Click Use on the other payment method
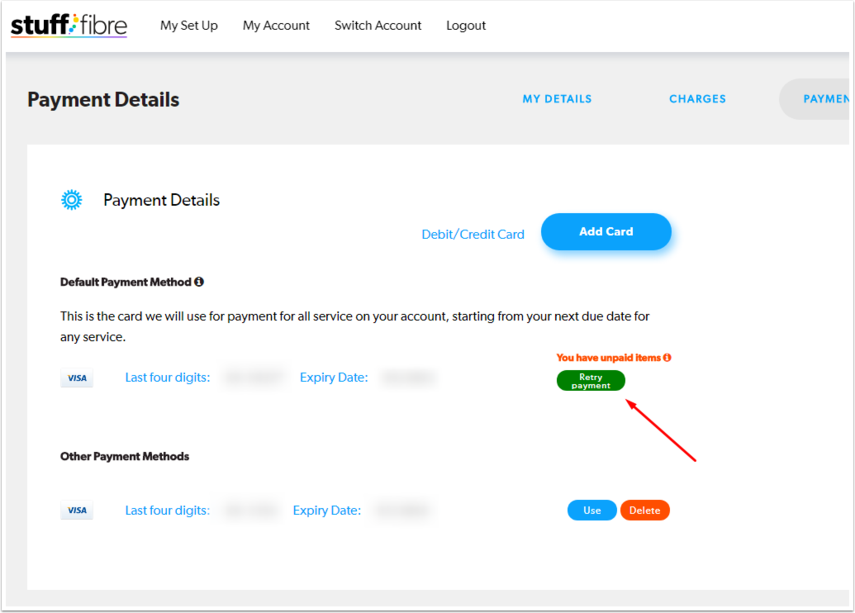The height and width of the screenshot is (613, 855). (592, 510)
